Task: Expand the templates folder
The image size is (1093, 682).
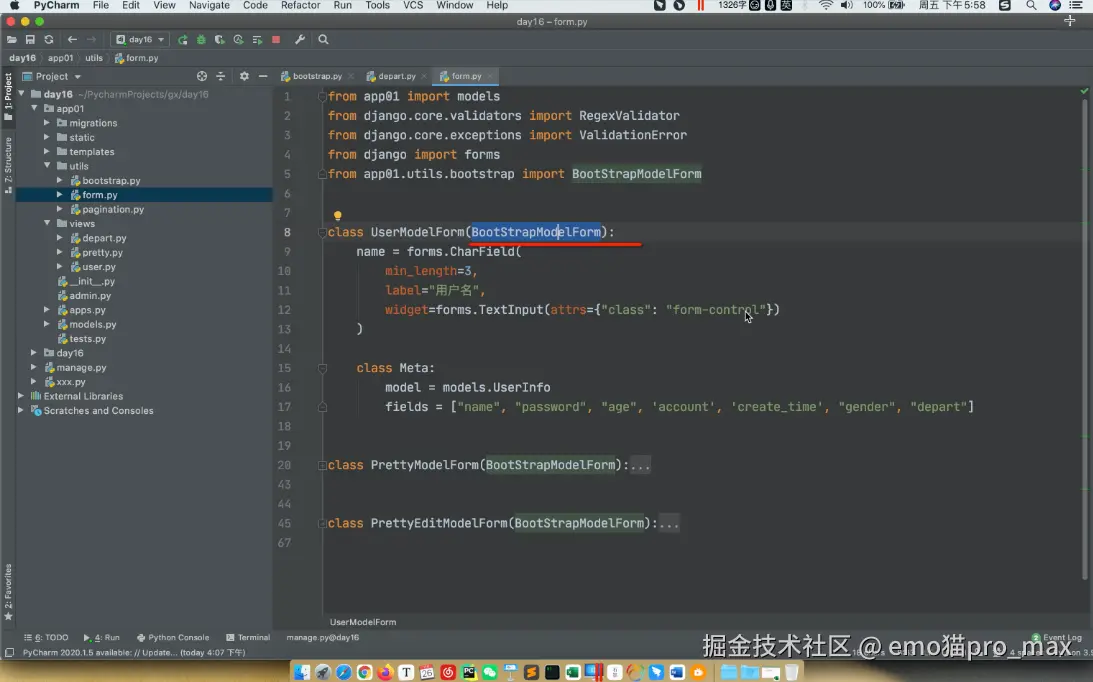Action: (x=47, y=151)
